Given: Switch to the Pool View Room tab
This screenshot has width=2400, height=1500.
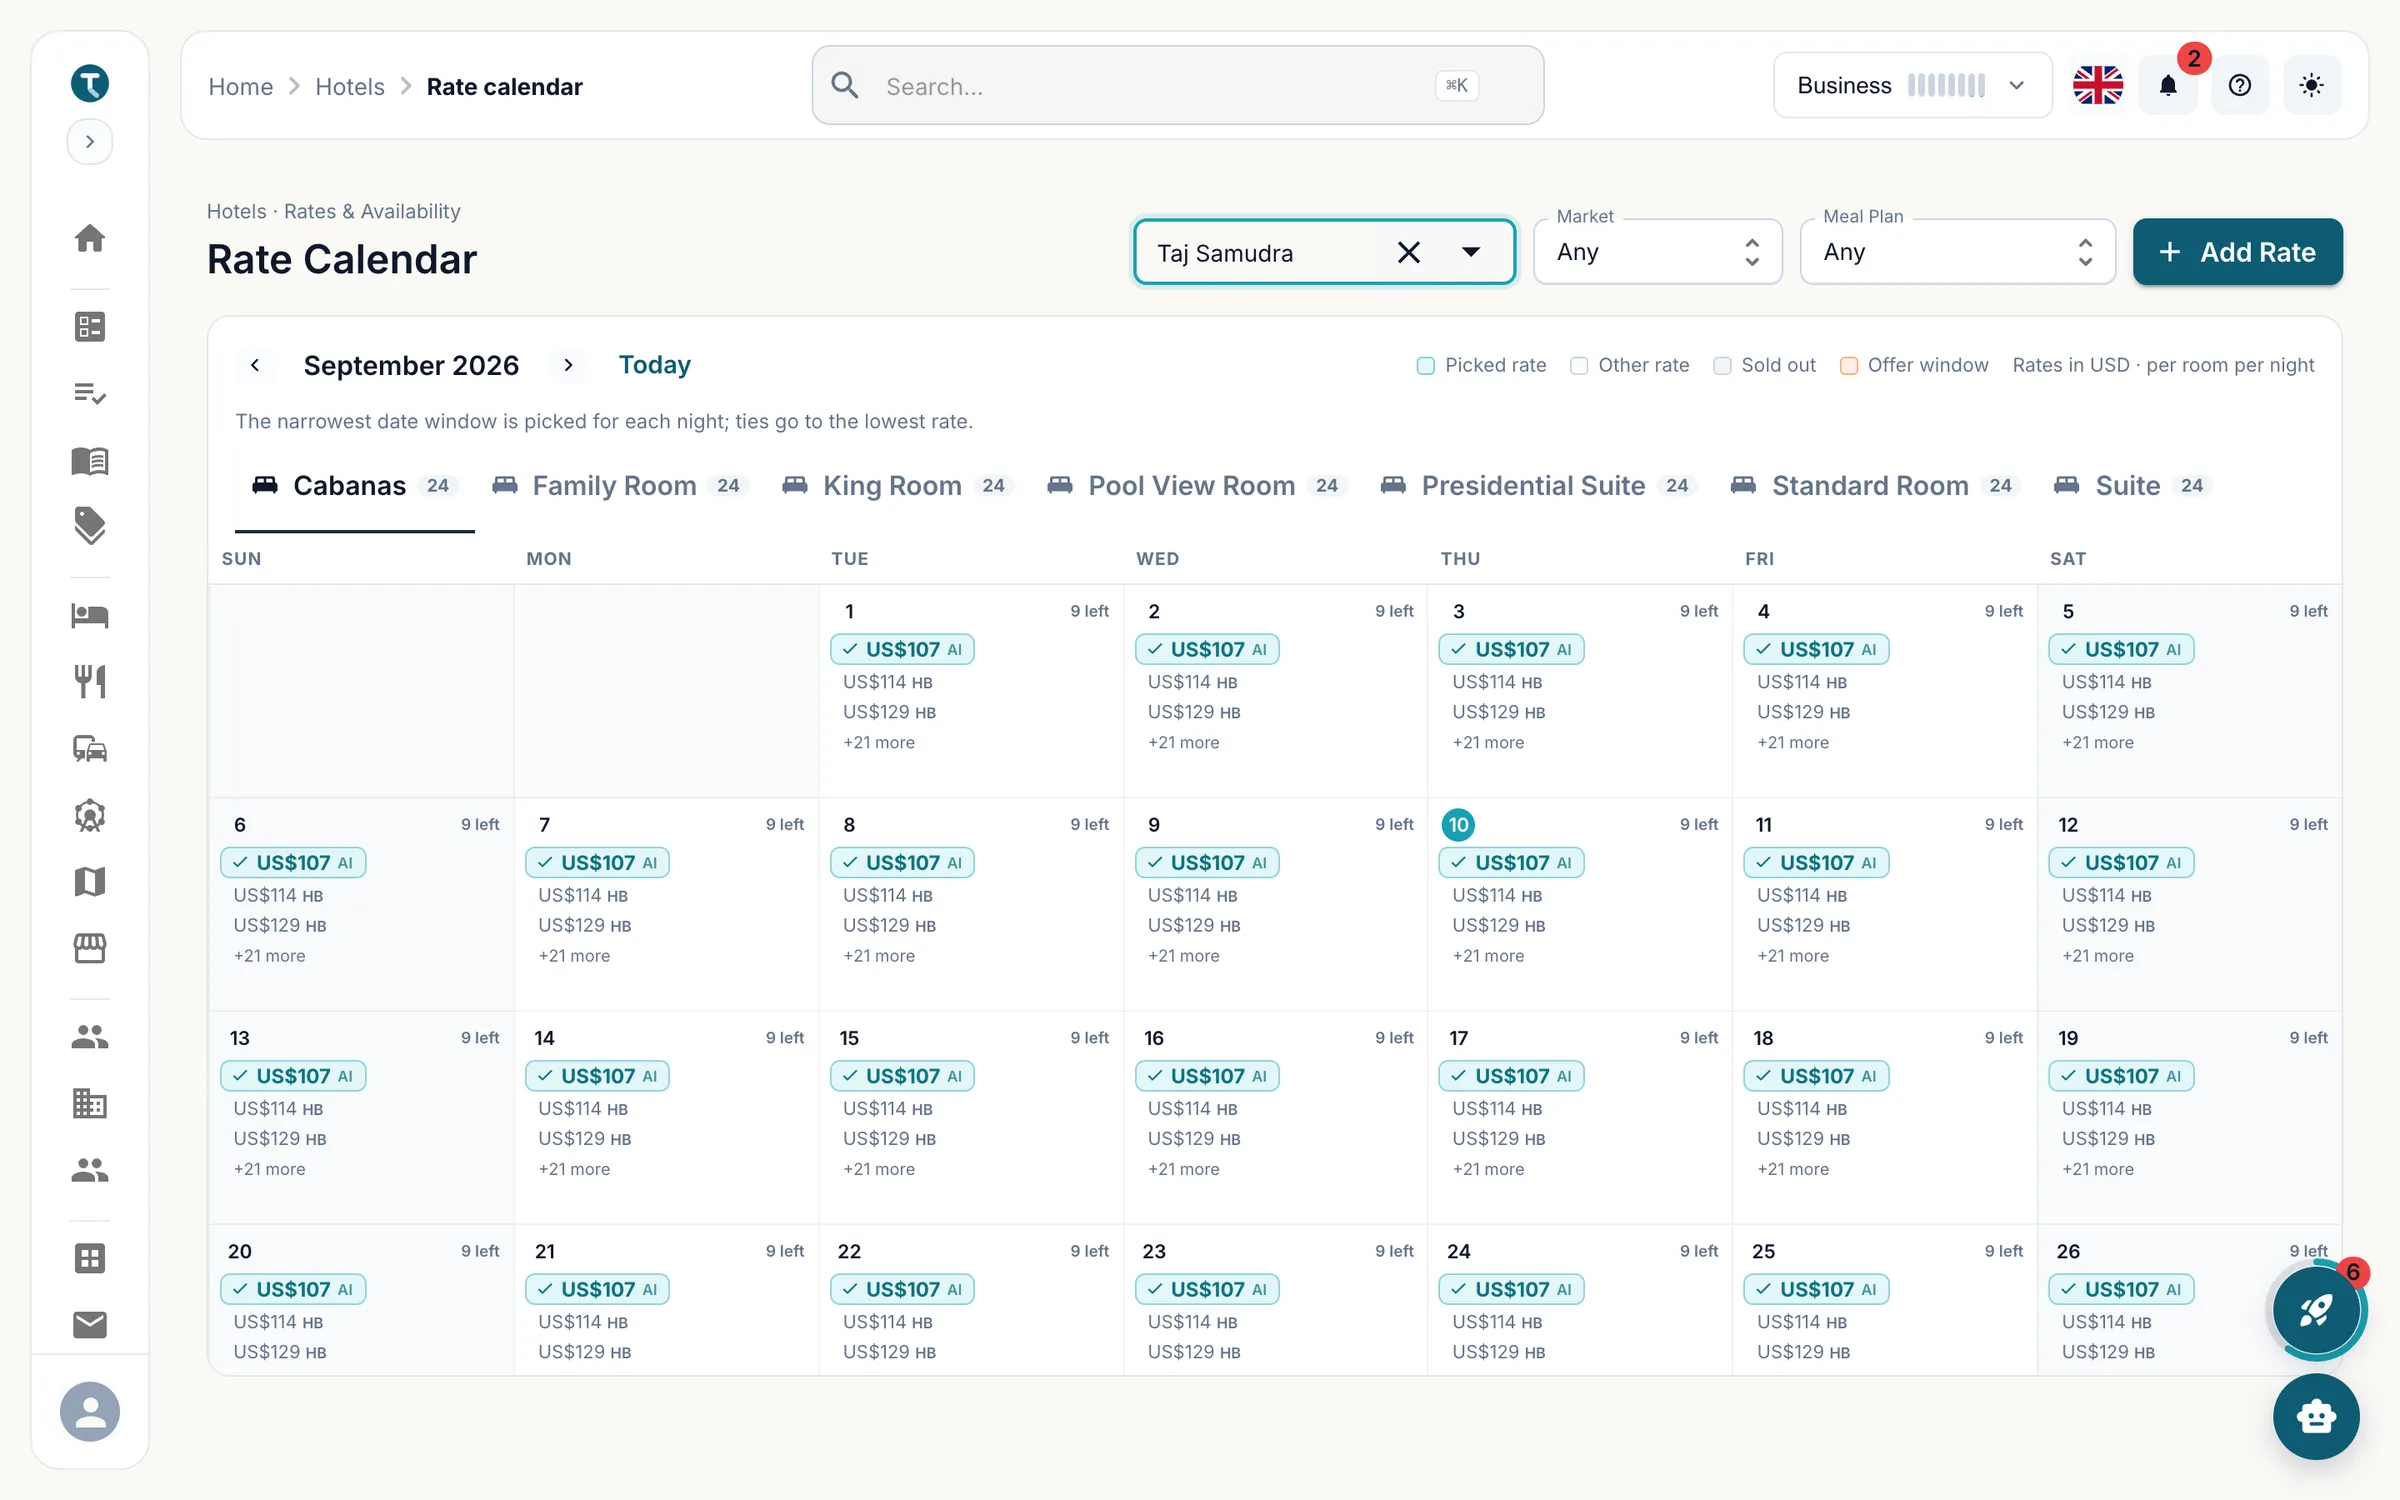Looking at the screenshot, I should click(x=1196, y=486).
